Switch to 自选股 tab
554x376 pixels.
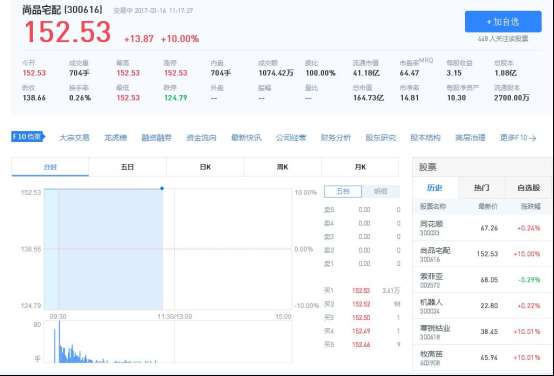pos(529,188)
